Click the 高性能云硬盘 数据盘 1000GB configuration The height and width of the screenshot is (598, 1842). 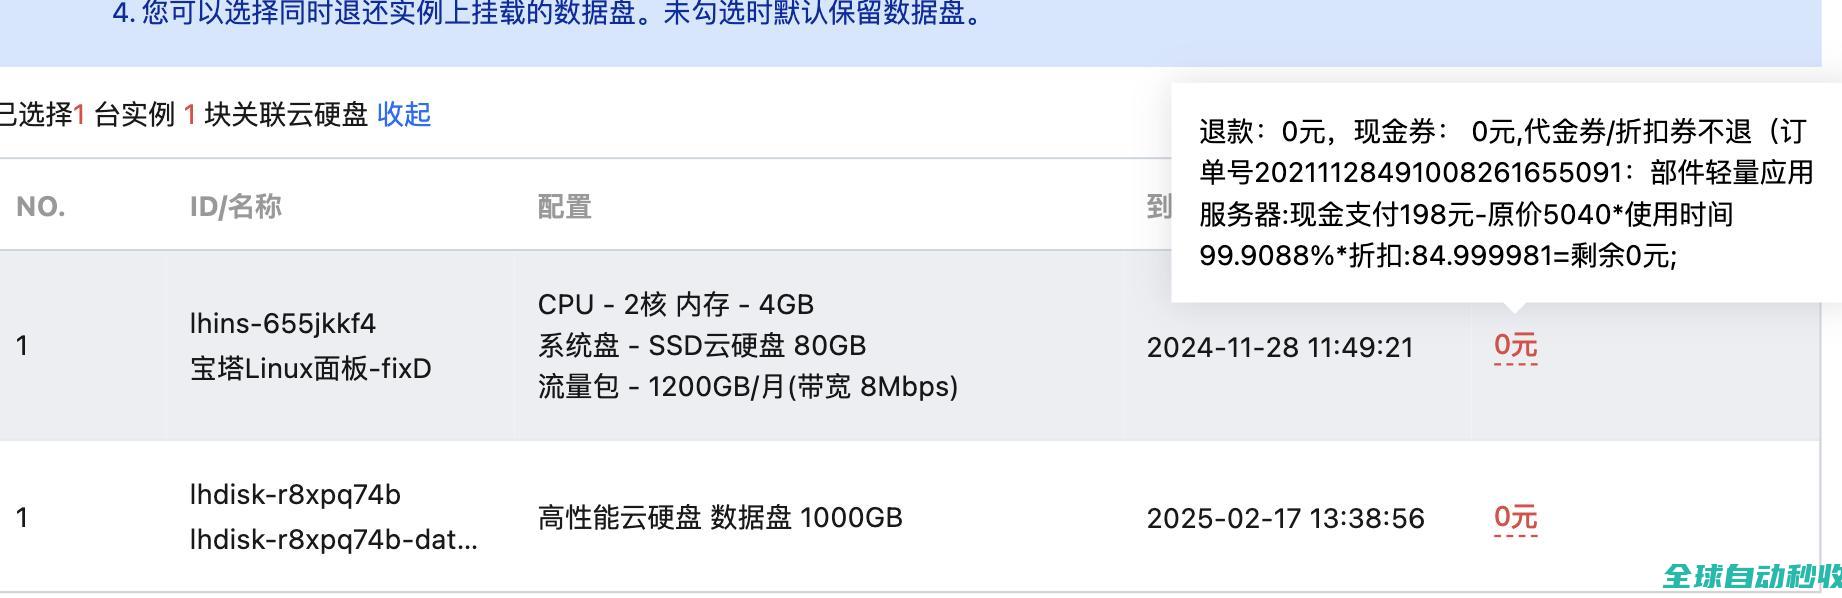pos(720,518)
